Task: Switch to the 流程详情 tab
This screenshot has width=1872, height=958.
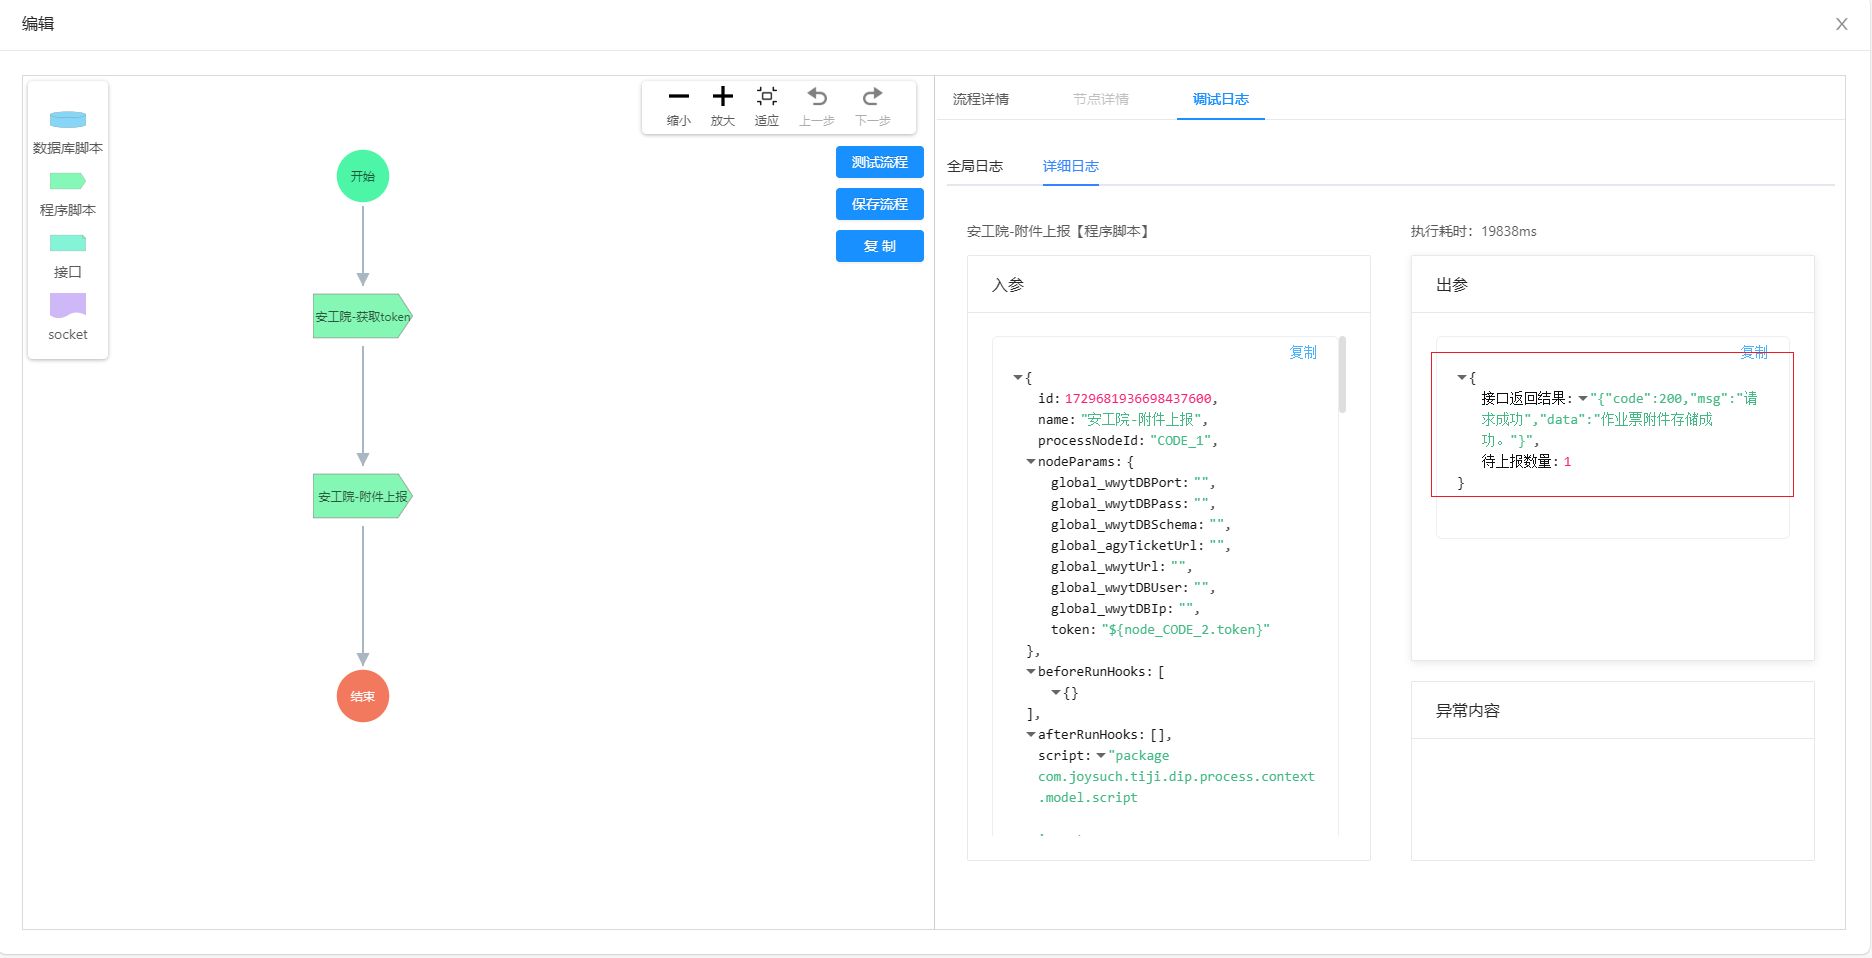Action: 981,99
